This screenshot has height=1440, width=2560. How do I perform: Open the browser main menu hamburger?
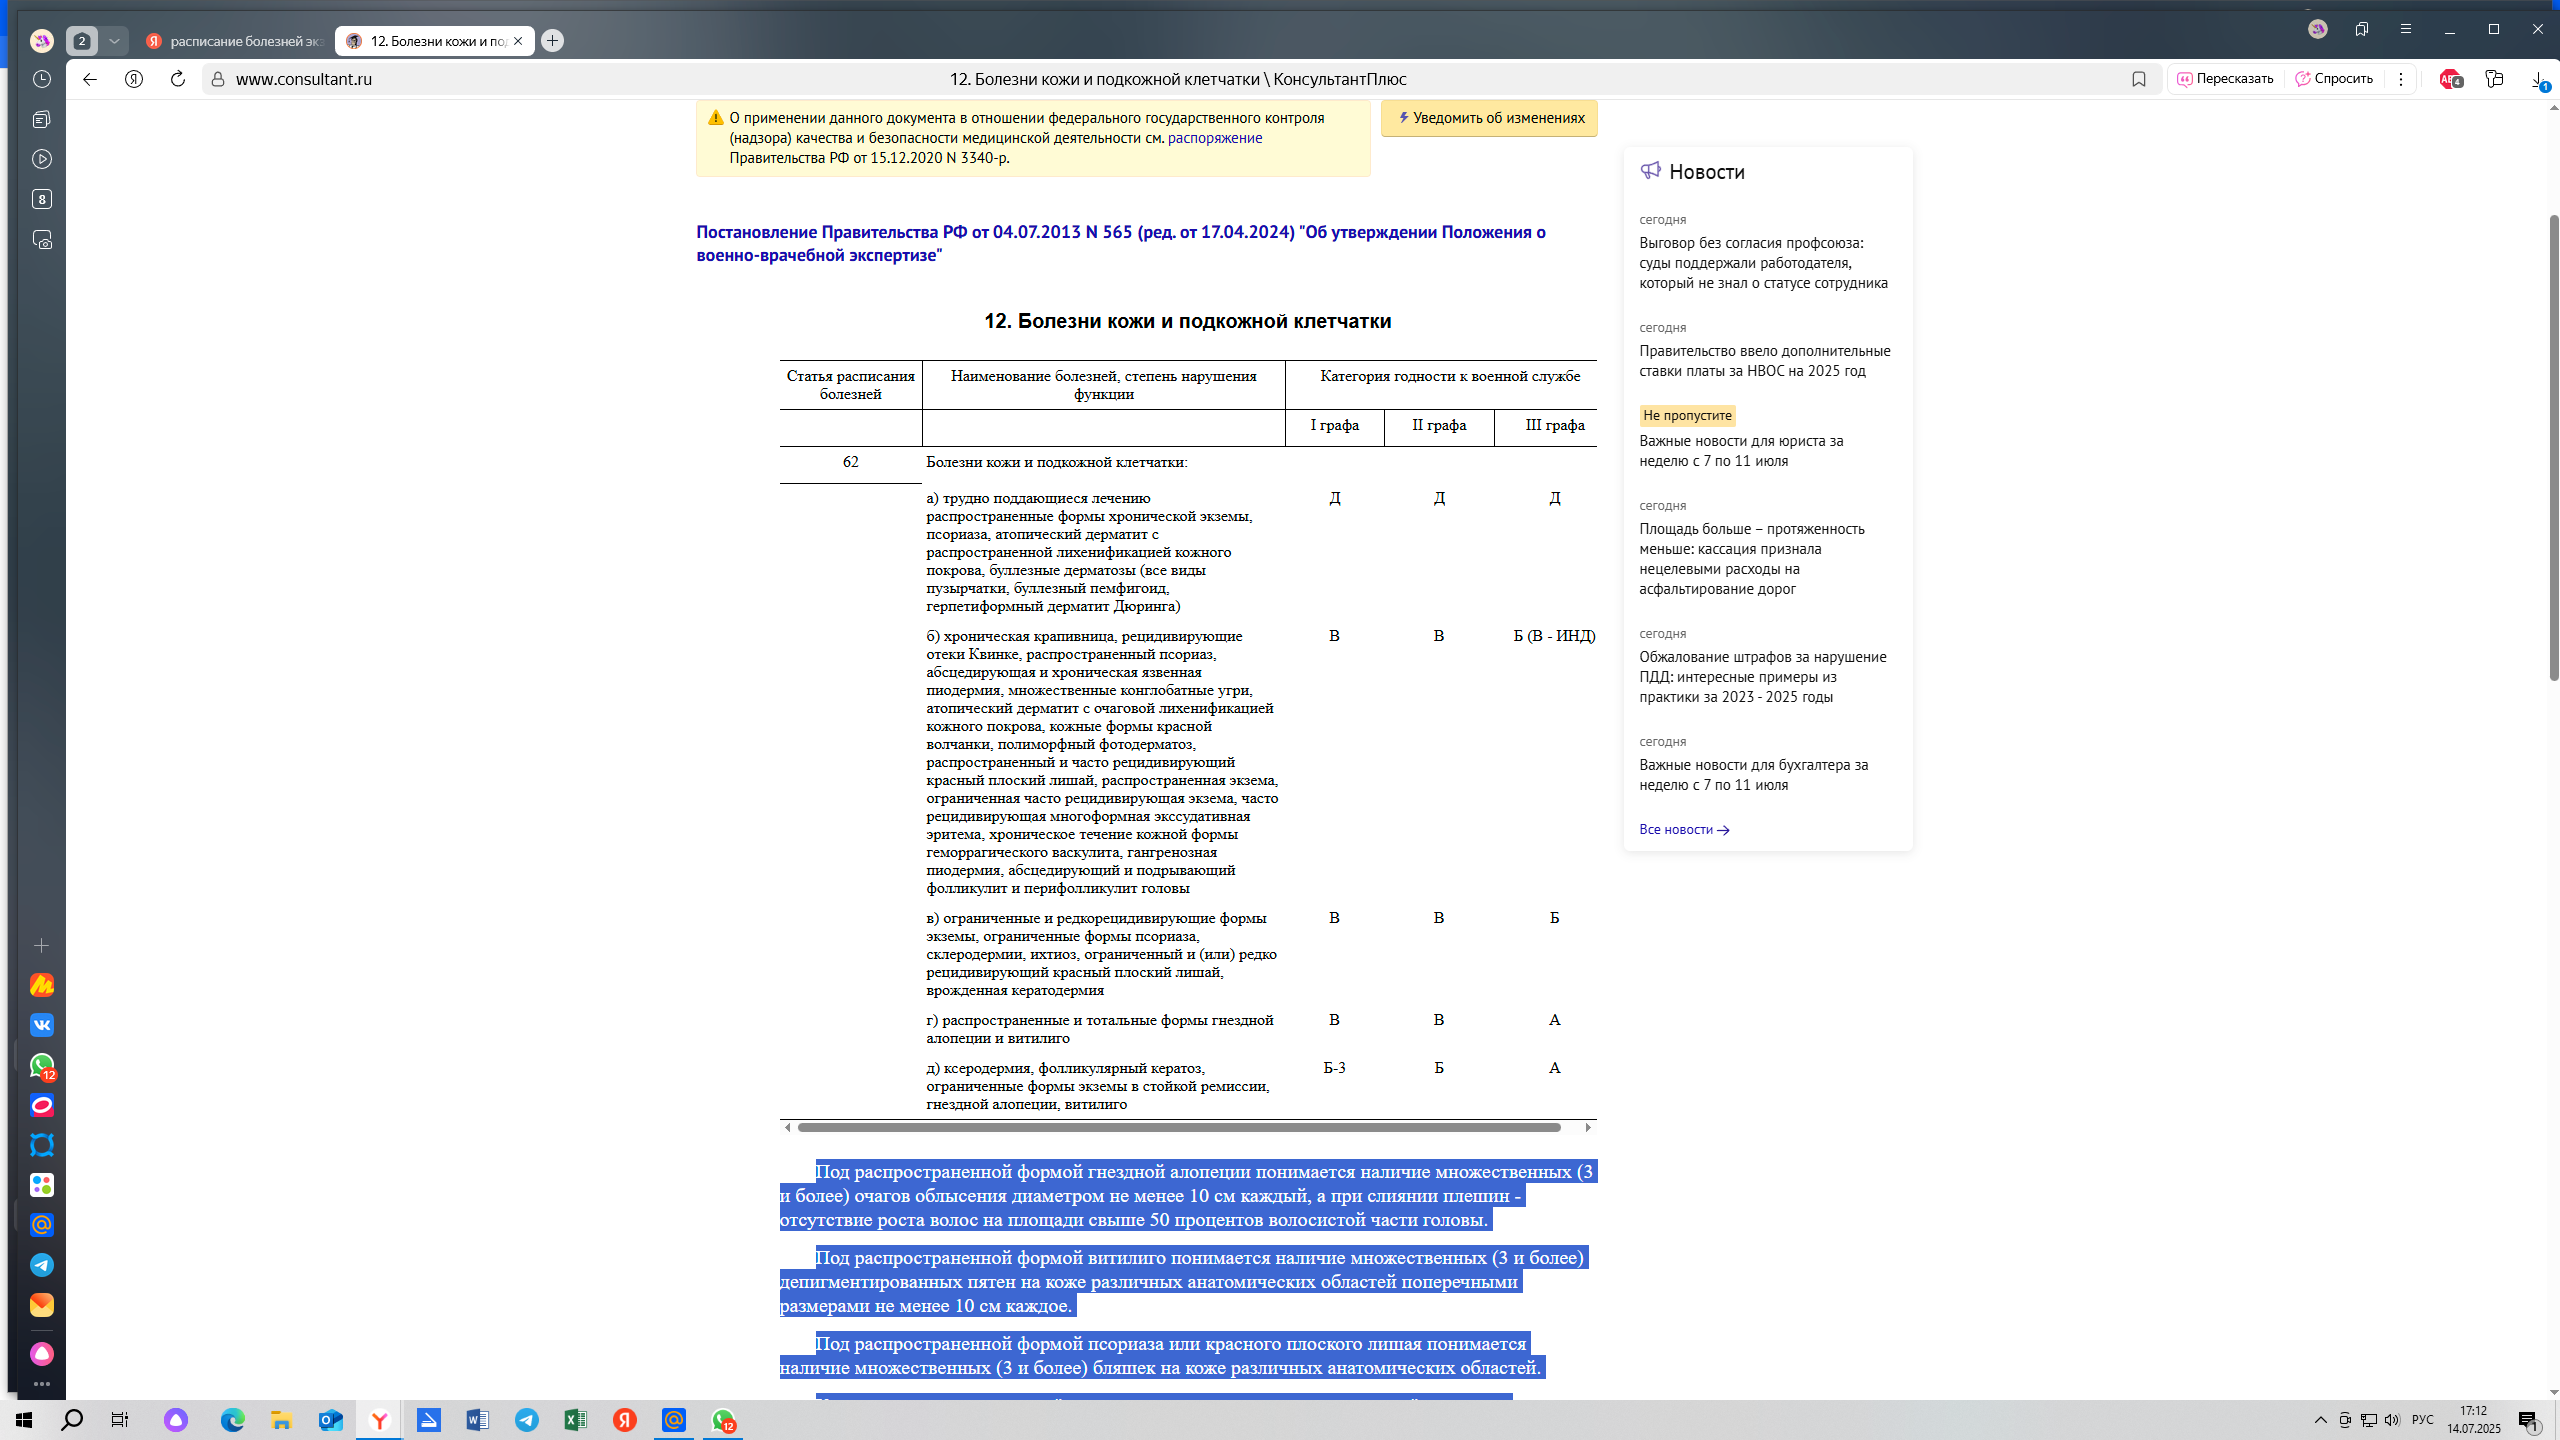[x=2406, y=29]
